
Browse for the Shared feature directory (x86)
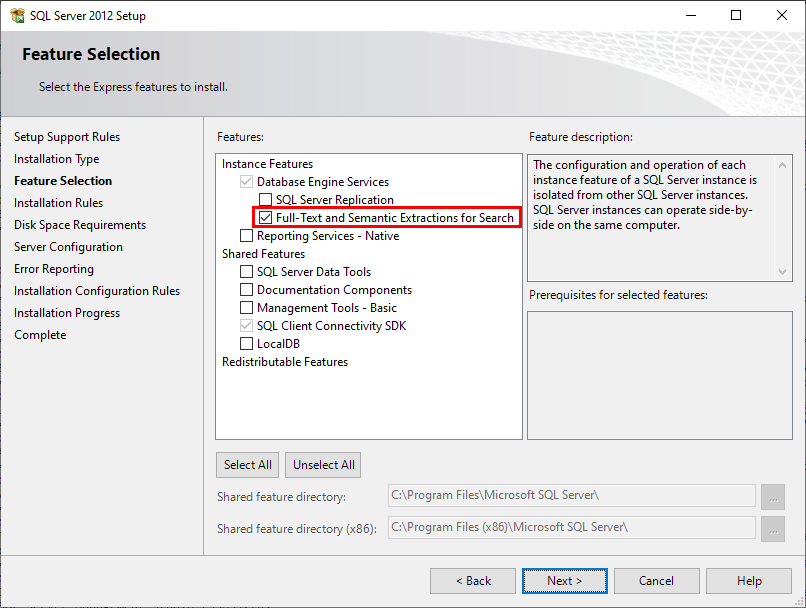(772, 527)
